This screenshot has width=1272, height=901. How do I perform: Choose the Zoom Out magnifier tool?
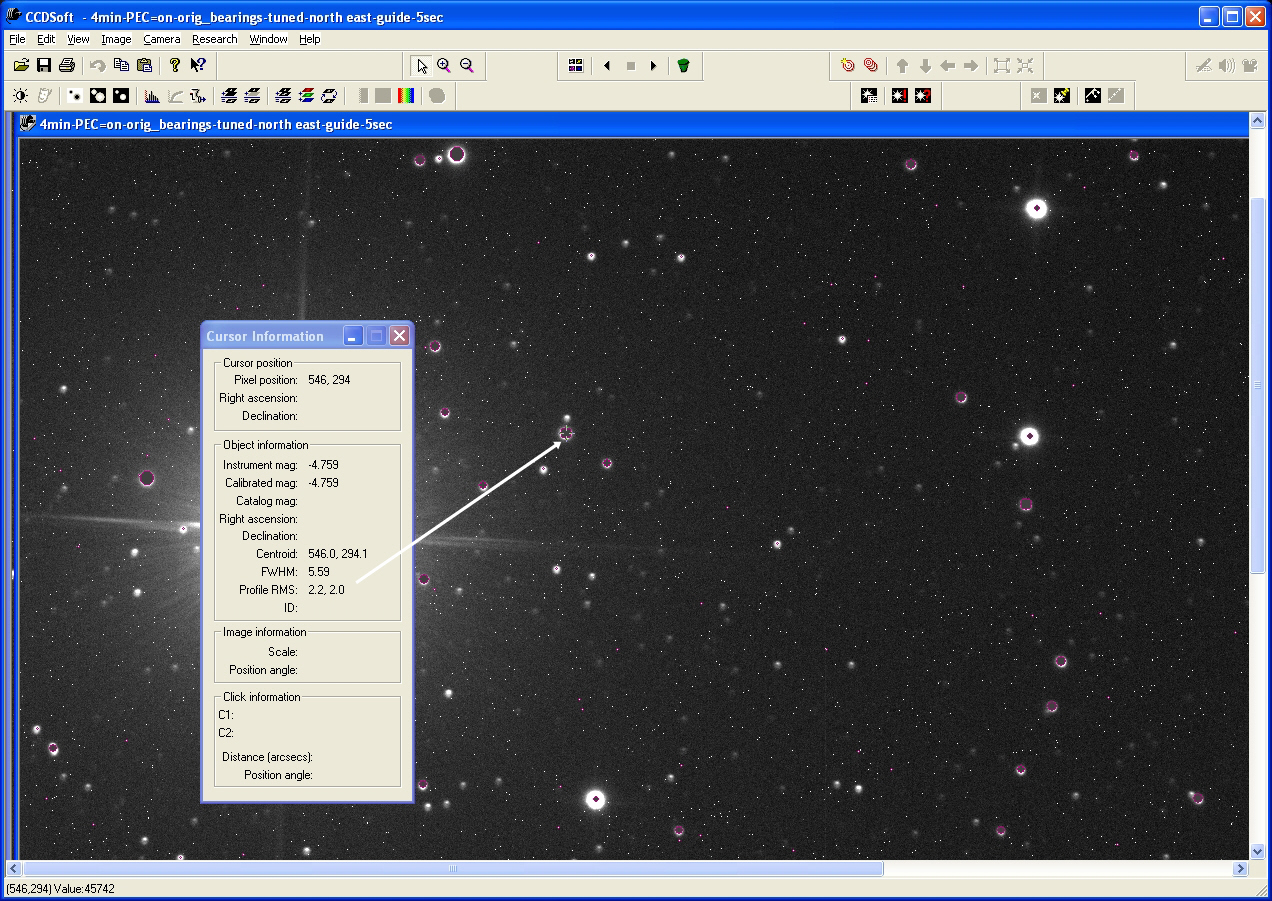pos(467,66)
